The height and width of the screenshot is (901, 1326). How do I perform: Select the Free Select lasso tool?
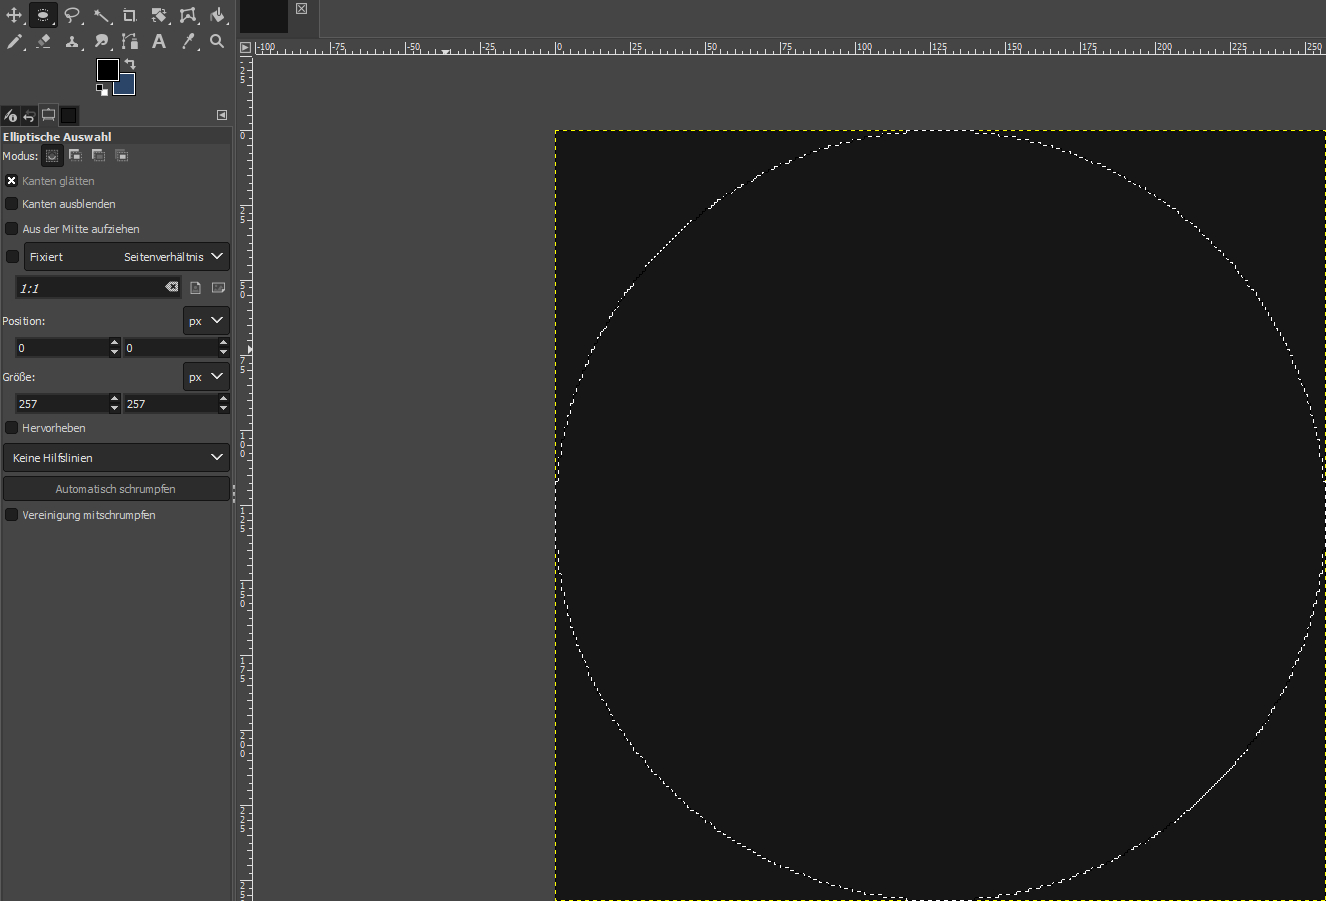click(x=72, y=15)
